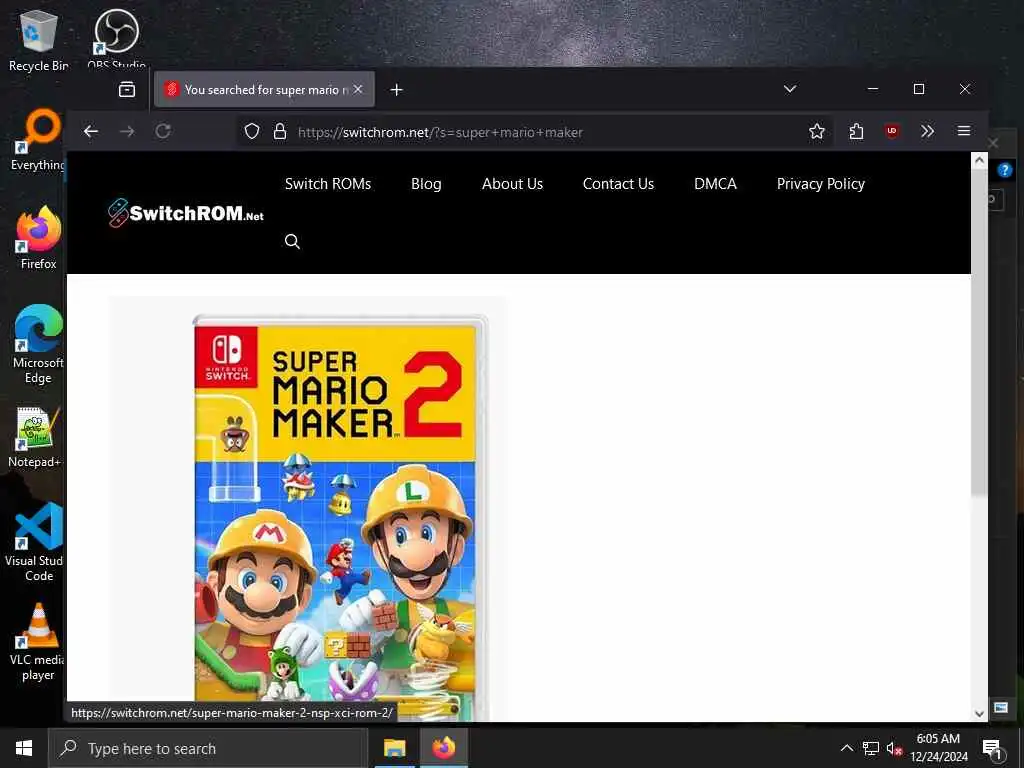
Task: Open Firefox's hamburger application menu
Action: click(963, 131)
